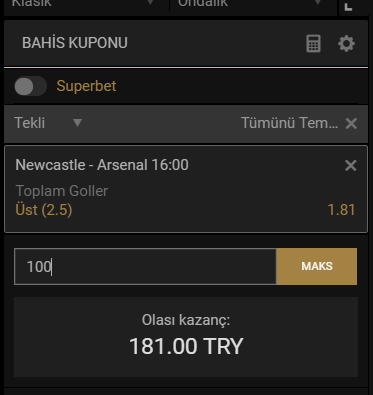The width and height of the screenshot is (373, 395).
Task: Select the BAHİS KUPONU header
Action: pos(75,43)
